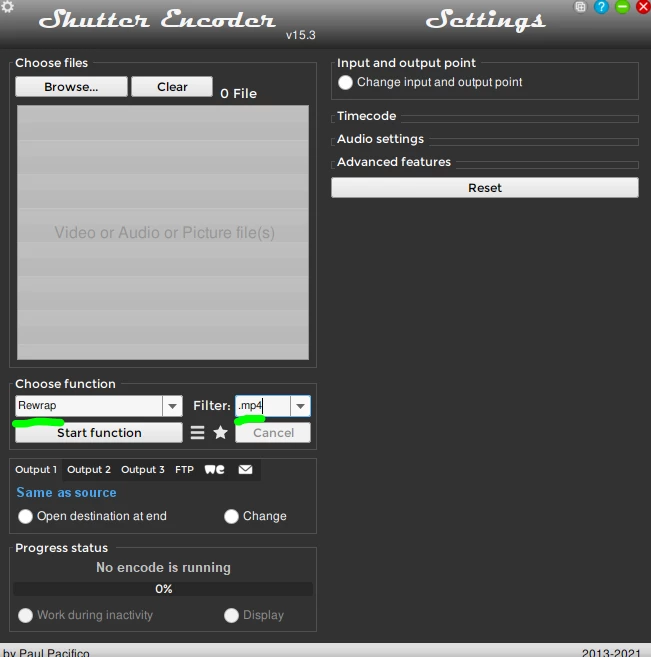Image resolution: width=651 pixels, height=657 pixels.
Task: Toggle the Display option
Action: [231, 615]
